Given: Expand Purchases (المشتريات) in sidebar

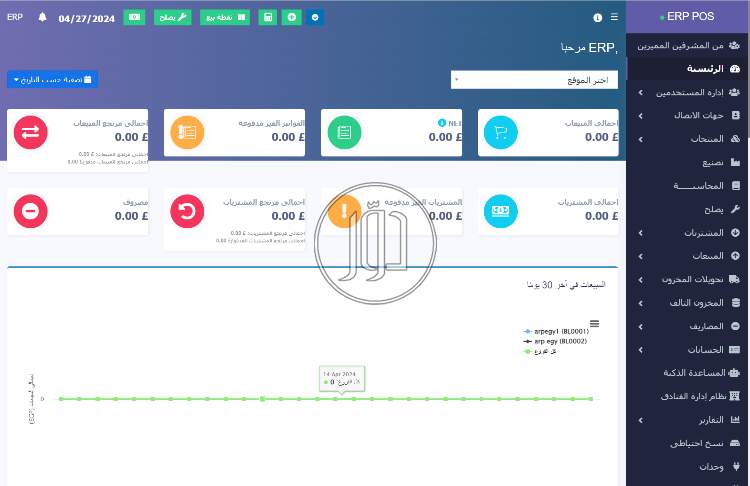Looking at the screenshot, I should tap(688, 232).
